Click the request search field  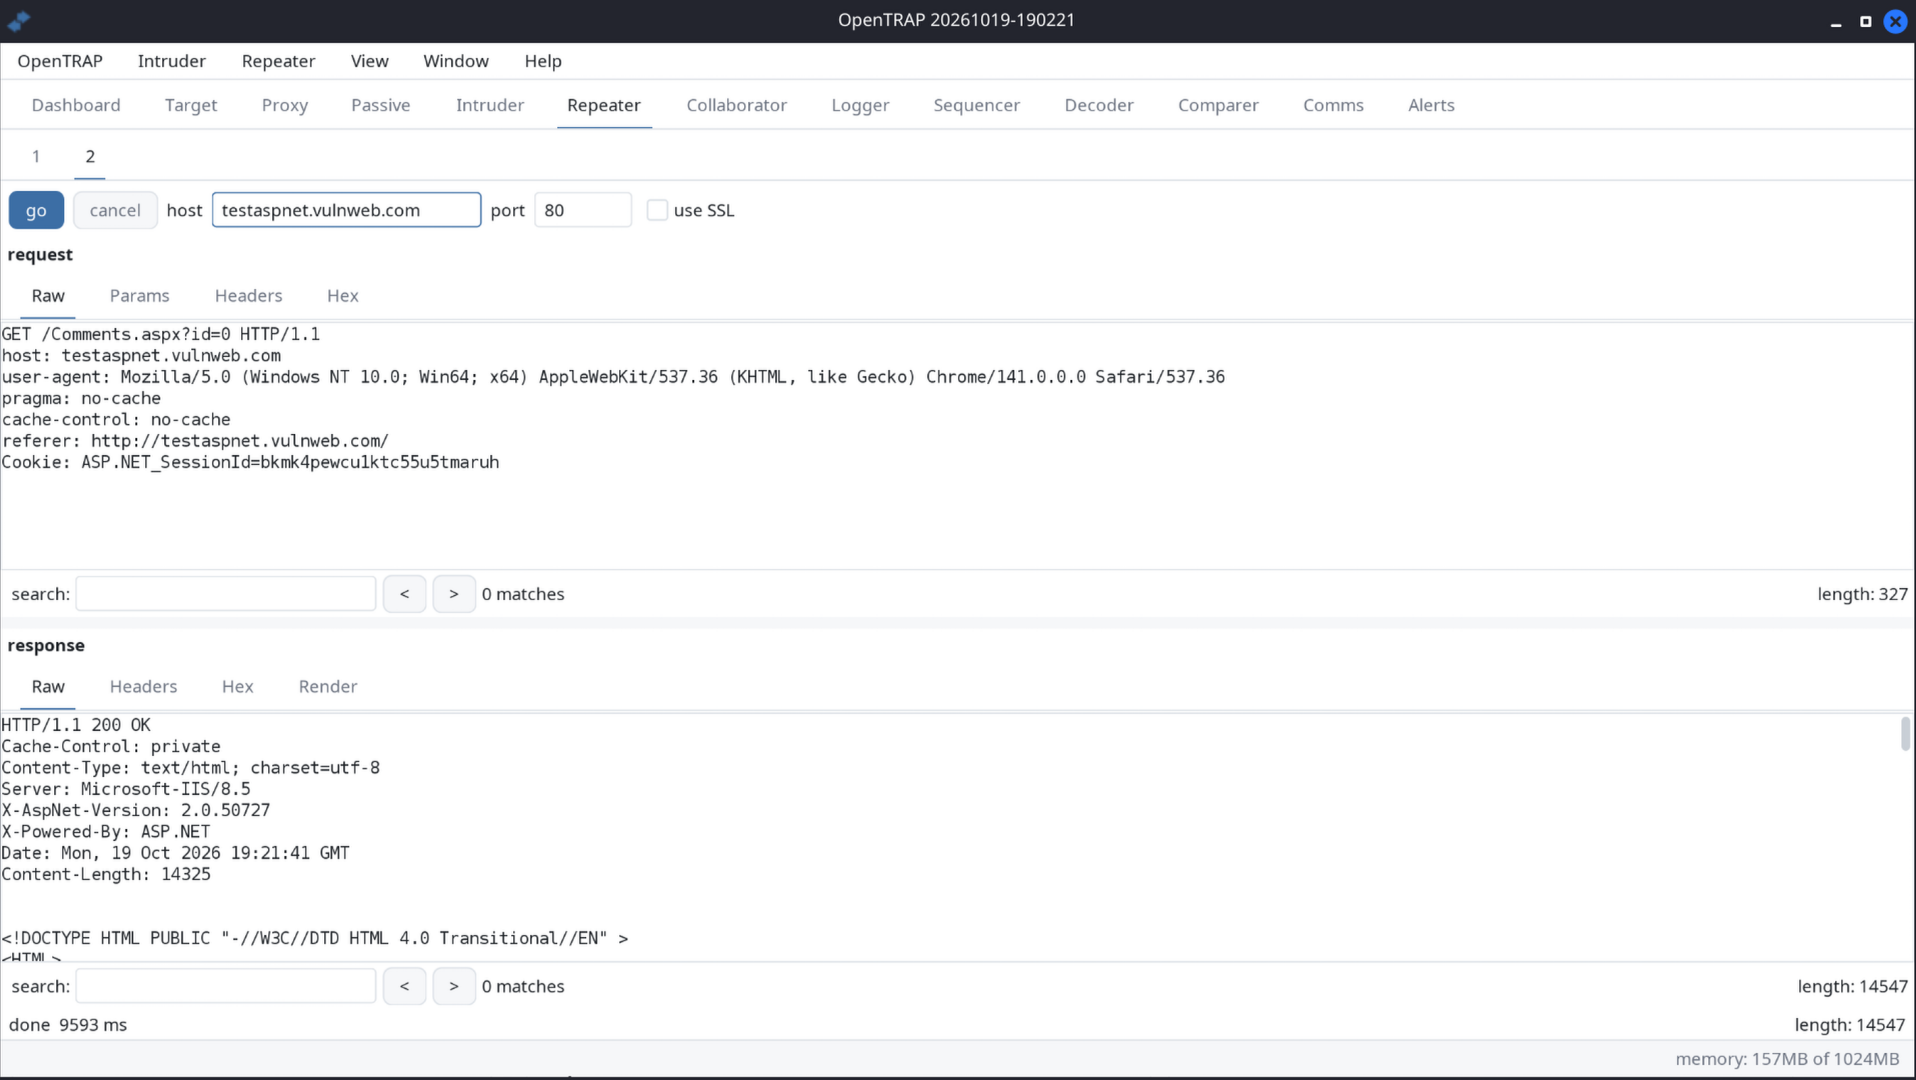tap(226, 594)
